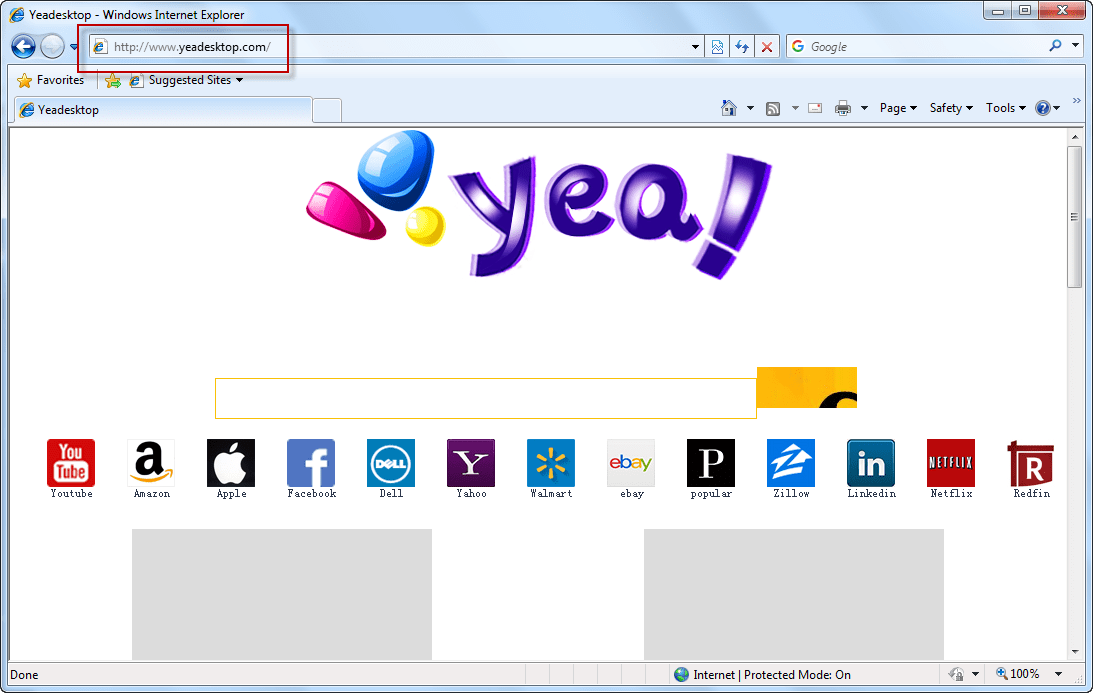This screenshot has height=693, width=1093.
Task: Expand the address bar autocomplete dropdown
Action: (x=695, y=47)
